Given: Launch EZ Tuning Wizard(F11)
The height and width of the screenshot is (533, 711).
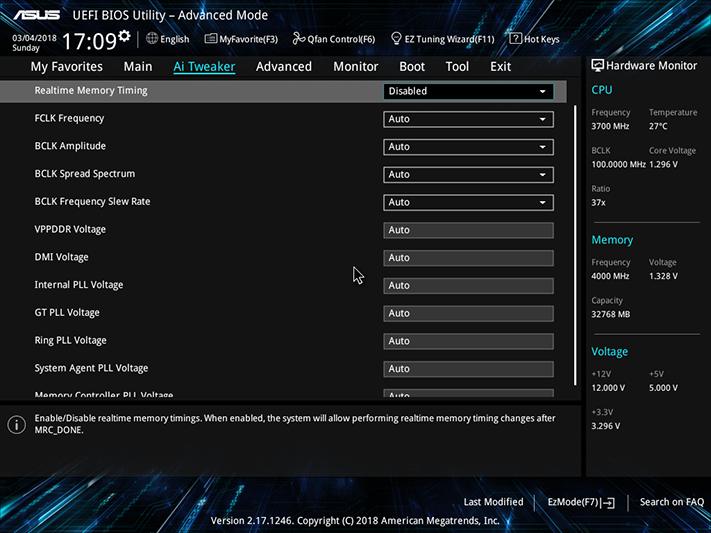Looking at the screenshot, I should 442,39.
